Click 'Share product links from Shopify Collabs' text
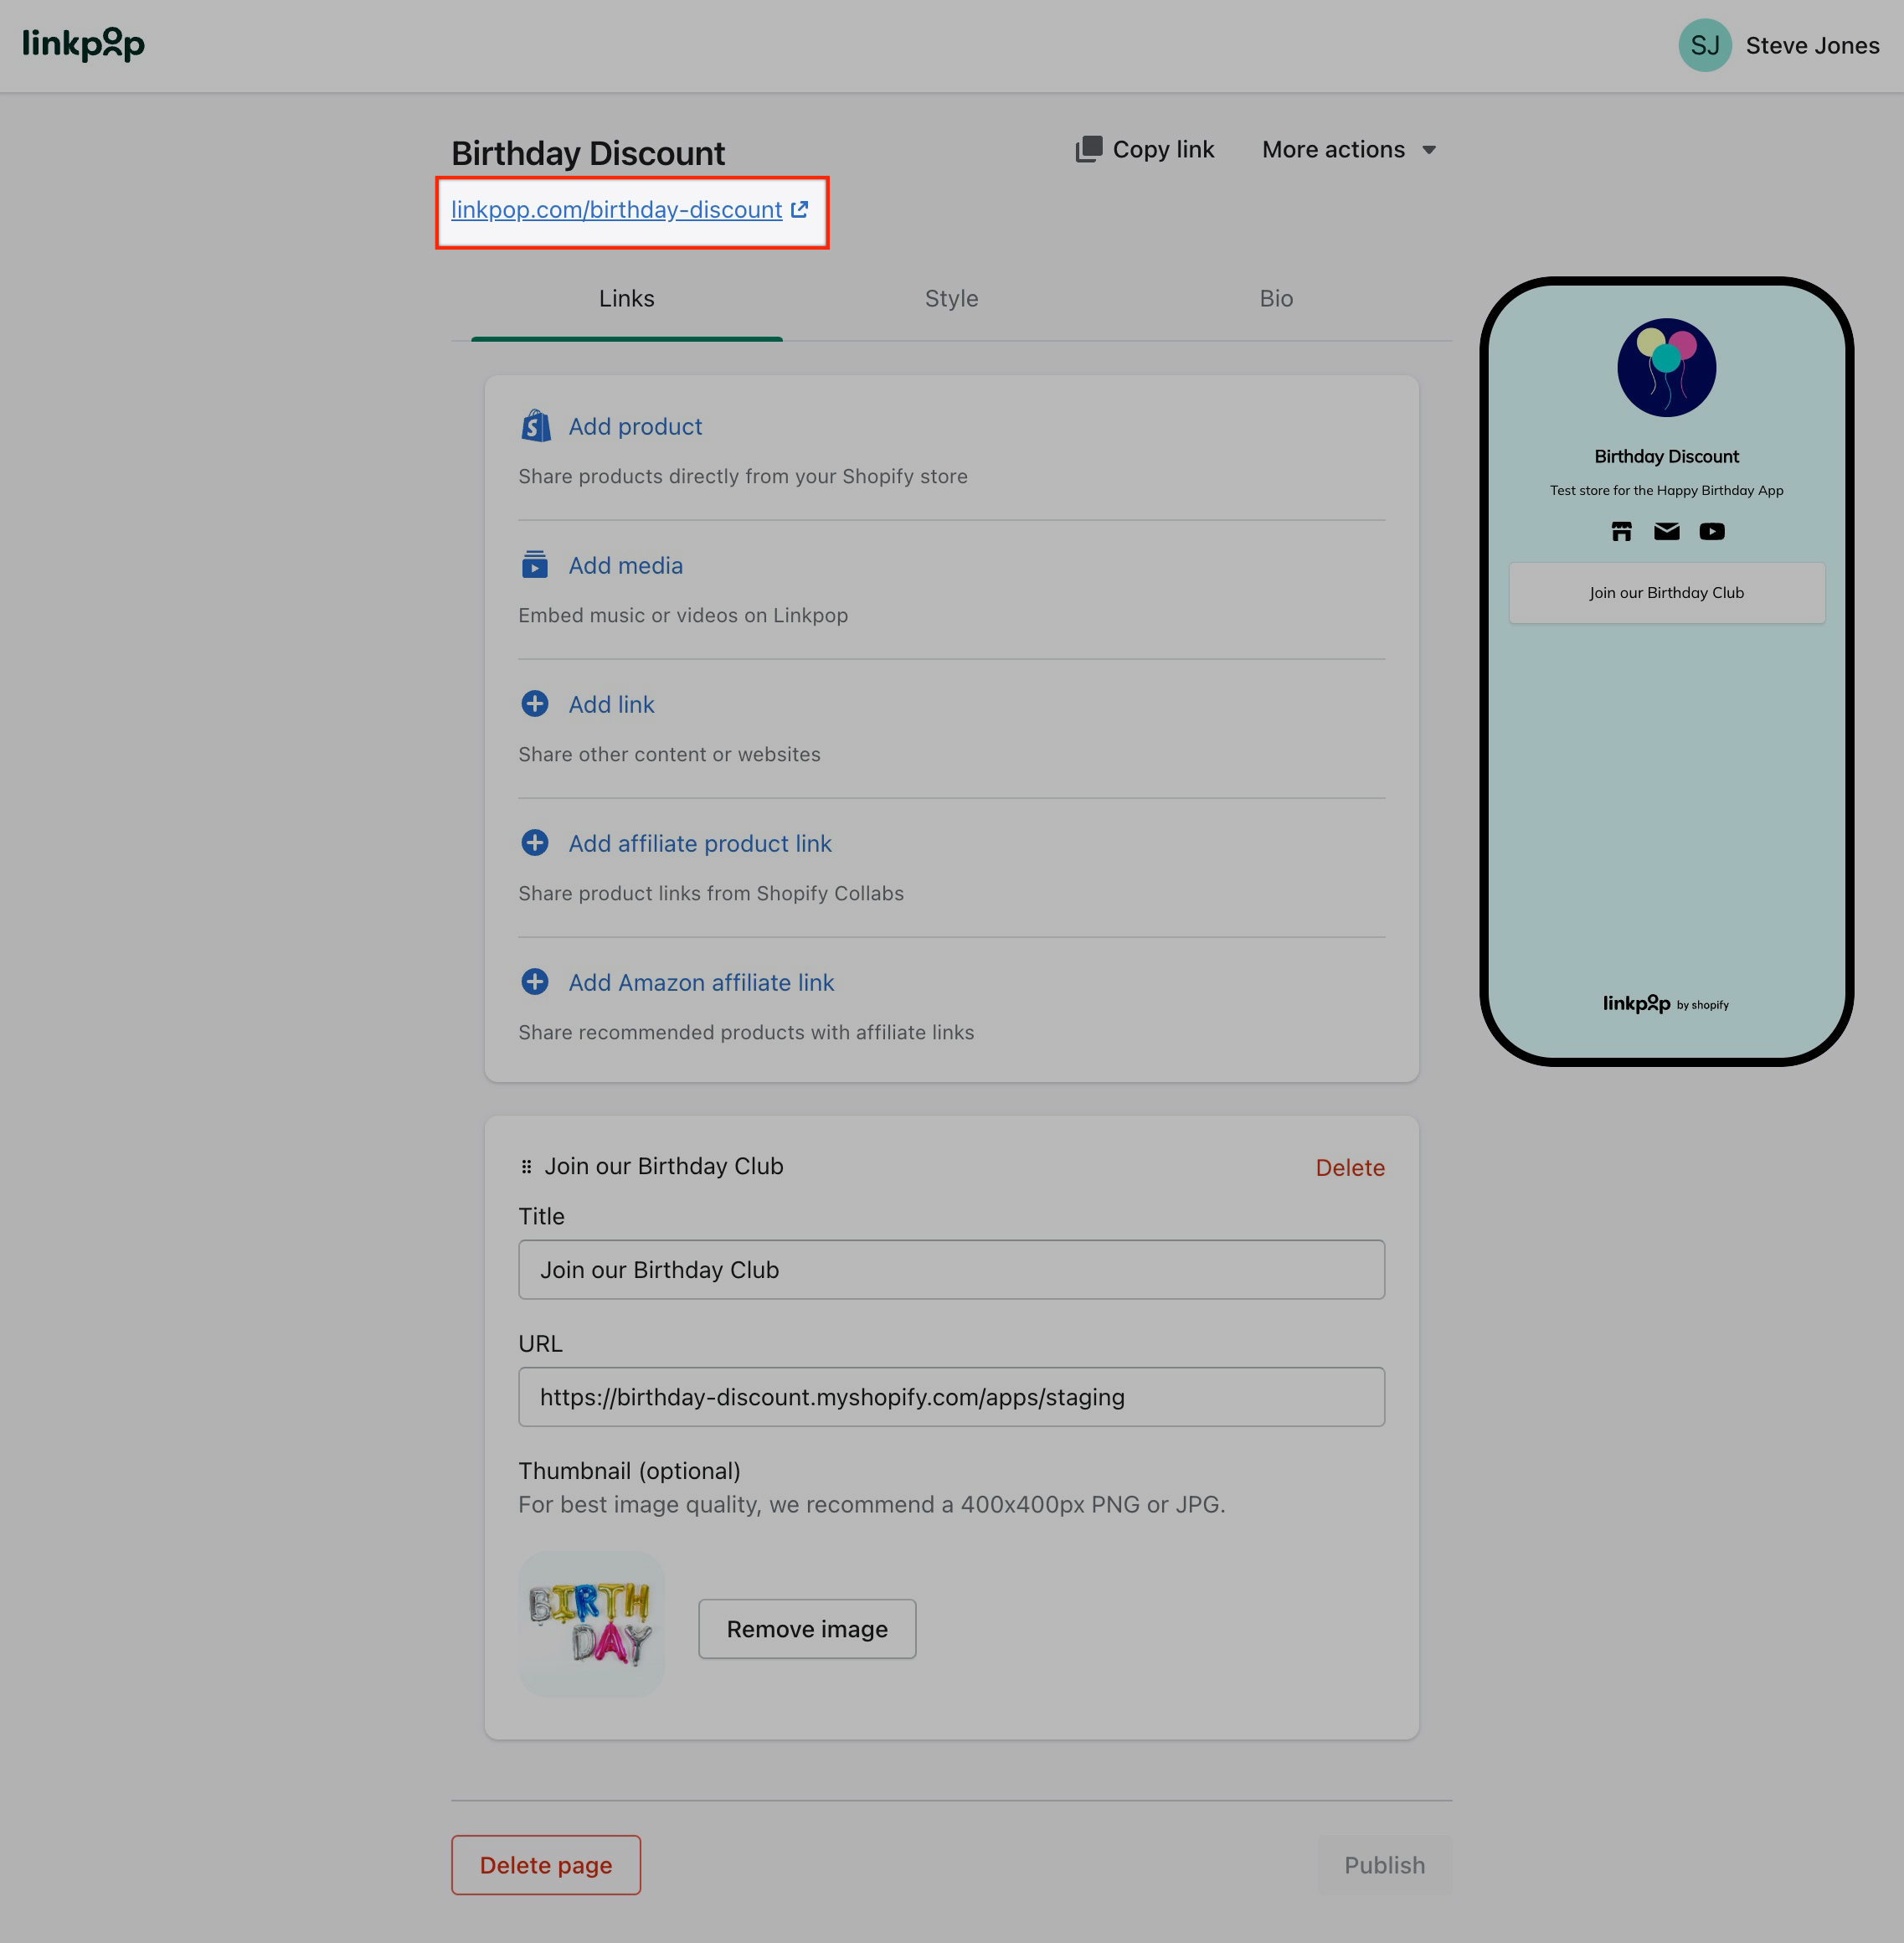The image size is (1904, 1943). click(x=711, y=893)
